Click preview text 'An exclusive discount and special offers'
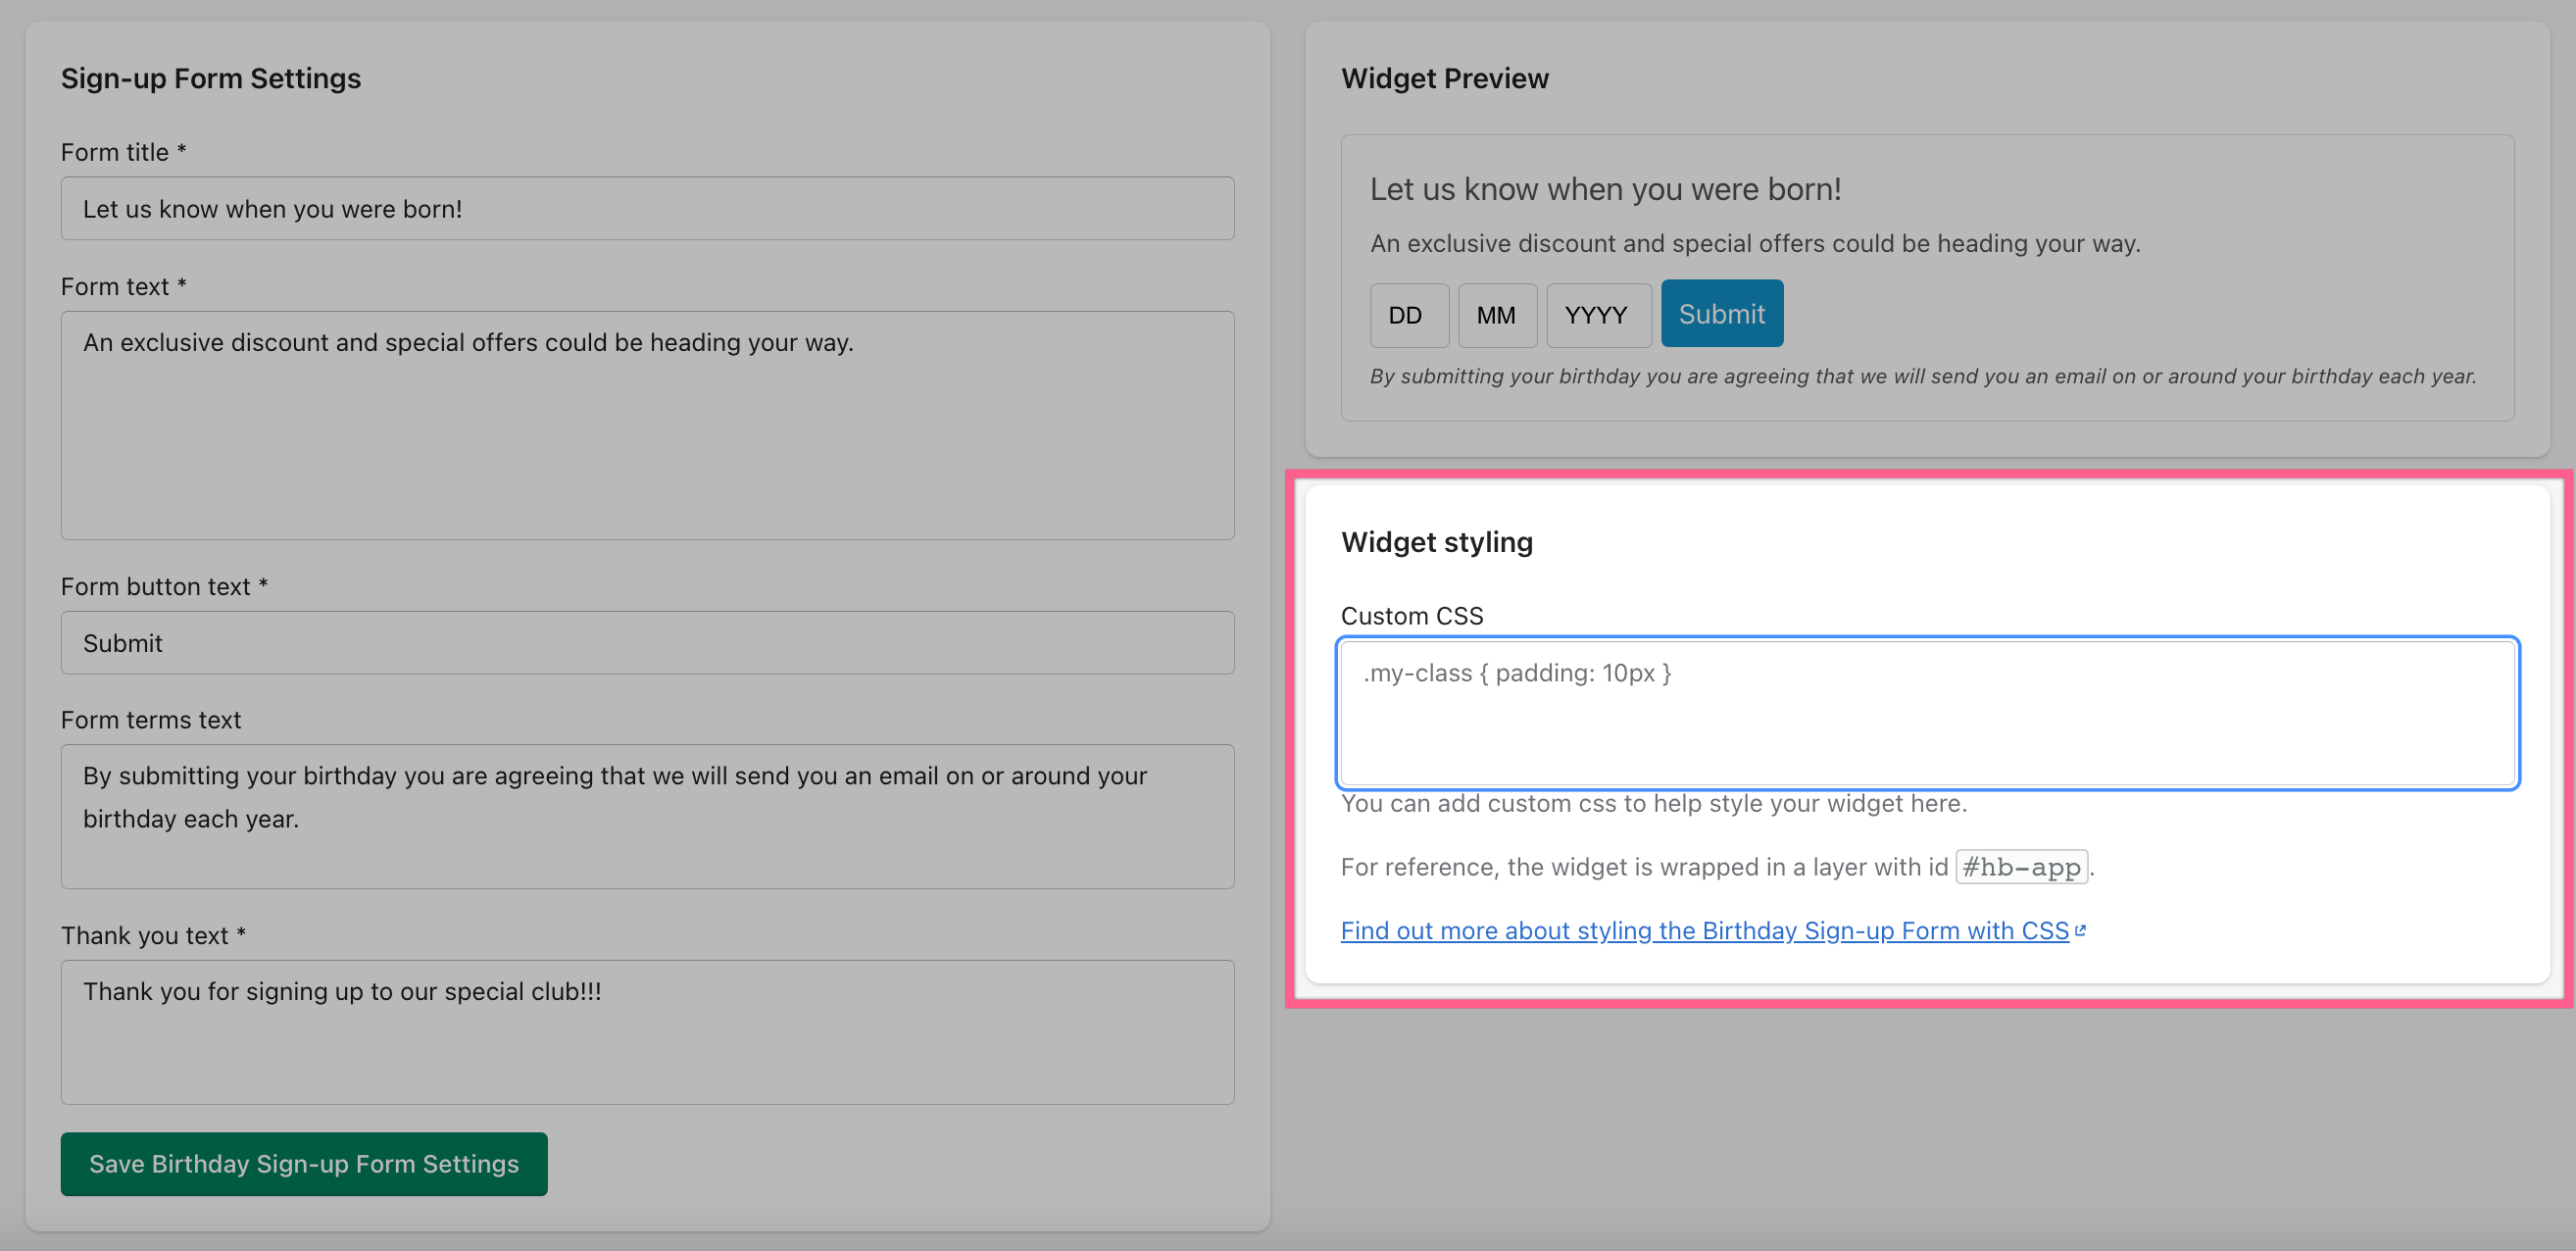 (x=1754, y=243)
